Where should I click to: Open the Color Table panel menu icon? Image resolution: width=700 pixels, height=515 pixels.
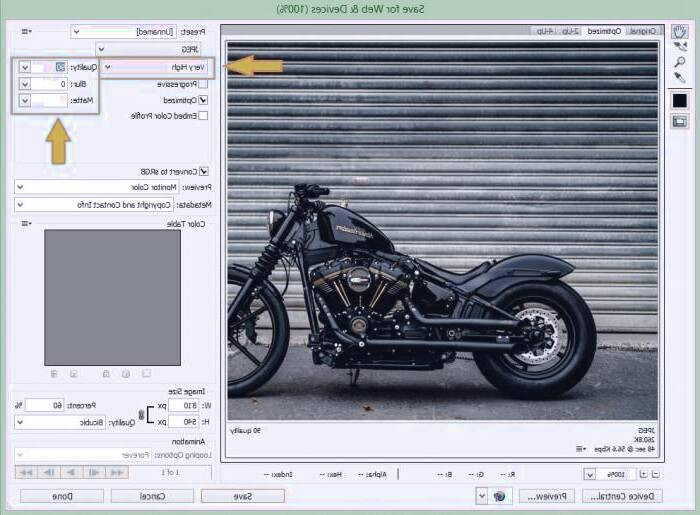tap(26, 224)
